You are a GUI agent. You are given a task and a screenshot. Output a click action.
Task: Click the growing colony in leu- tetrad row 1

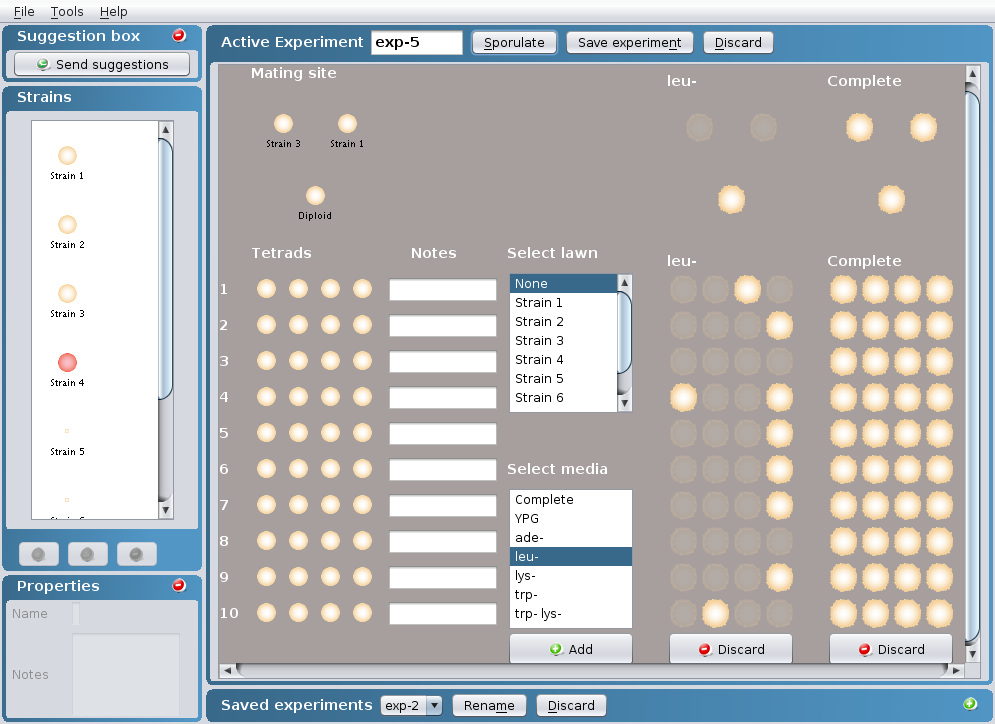pos(748,289)
